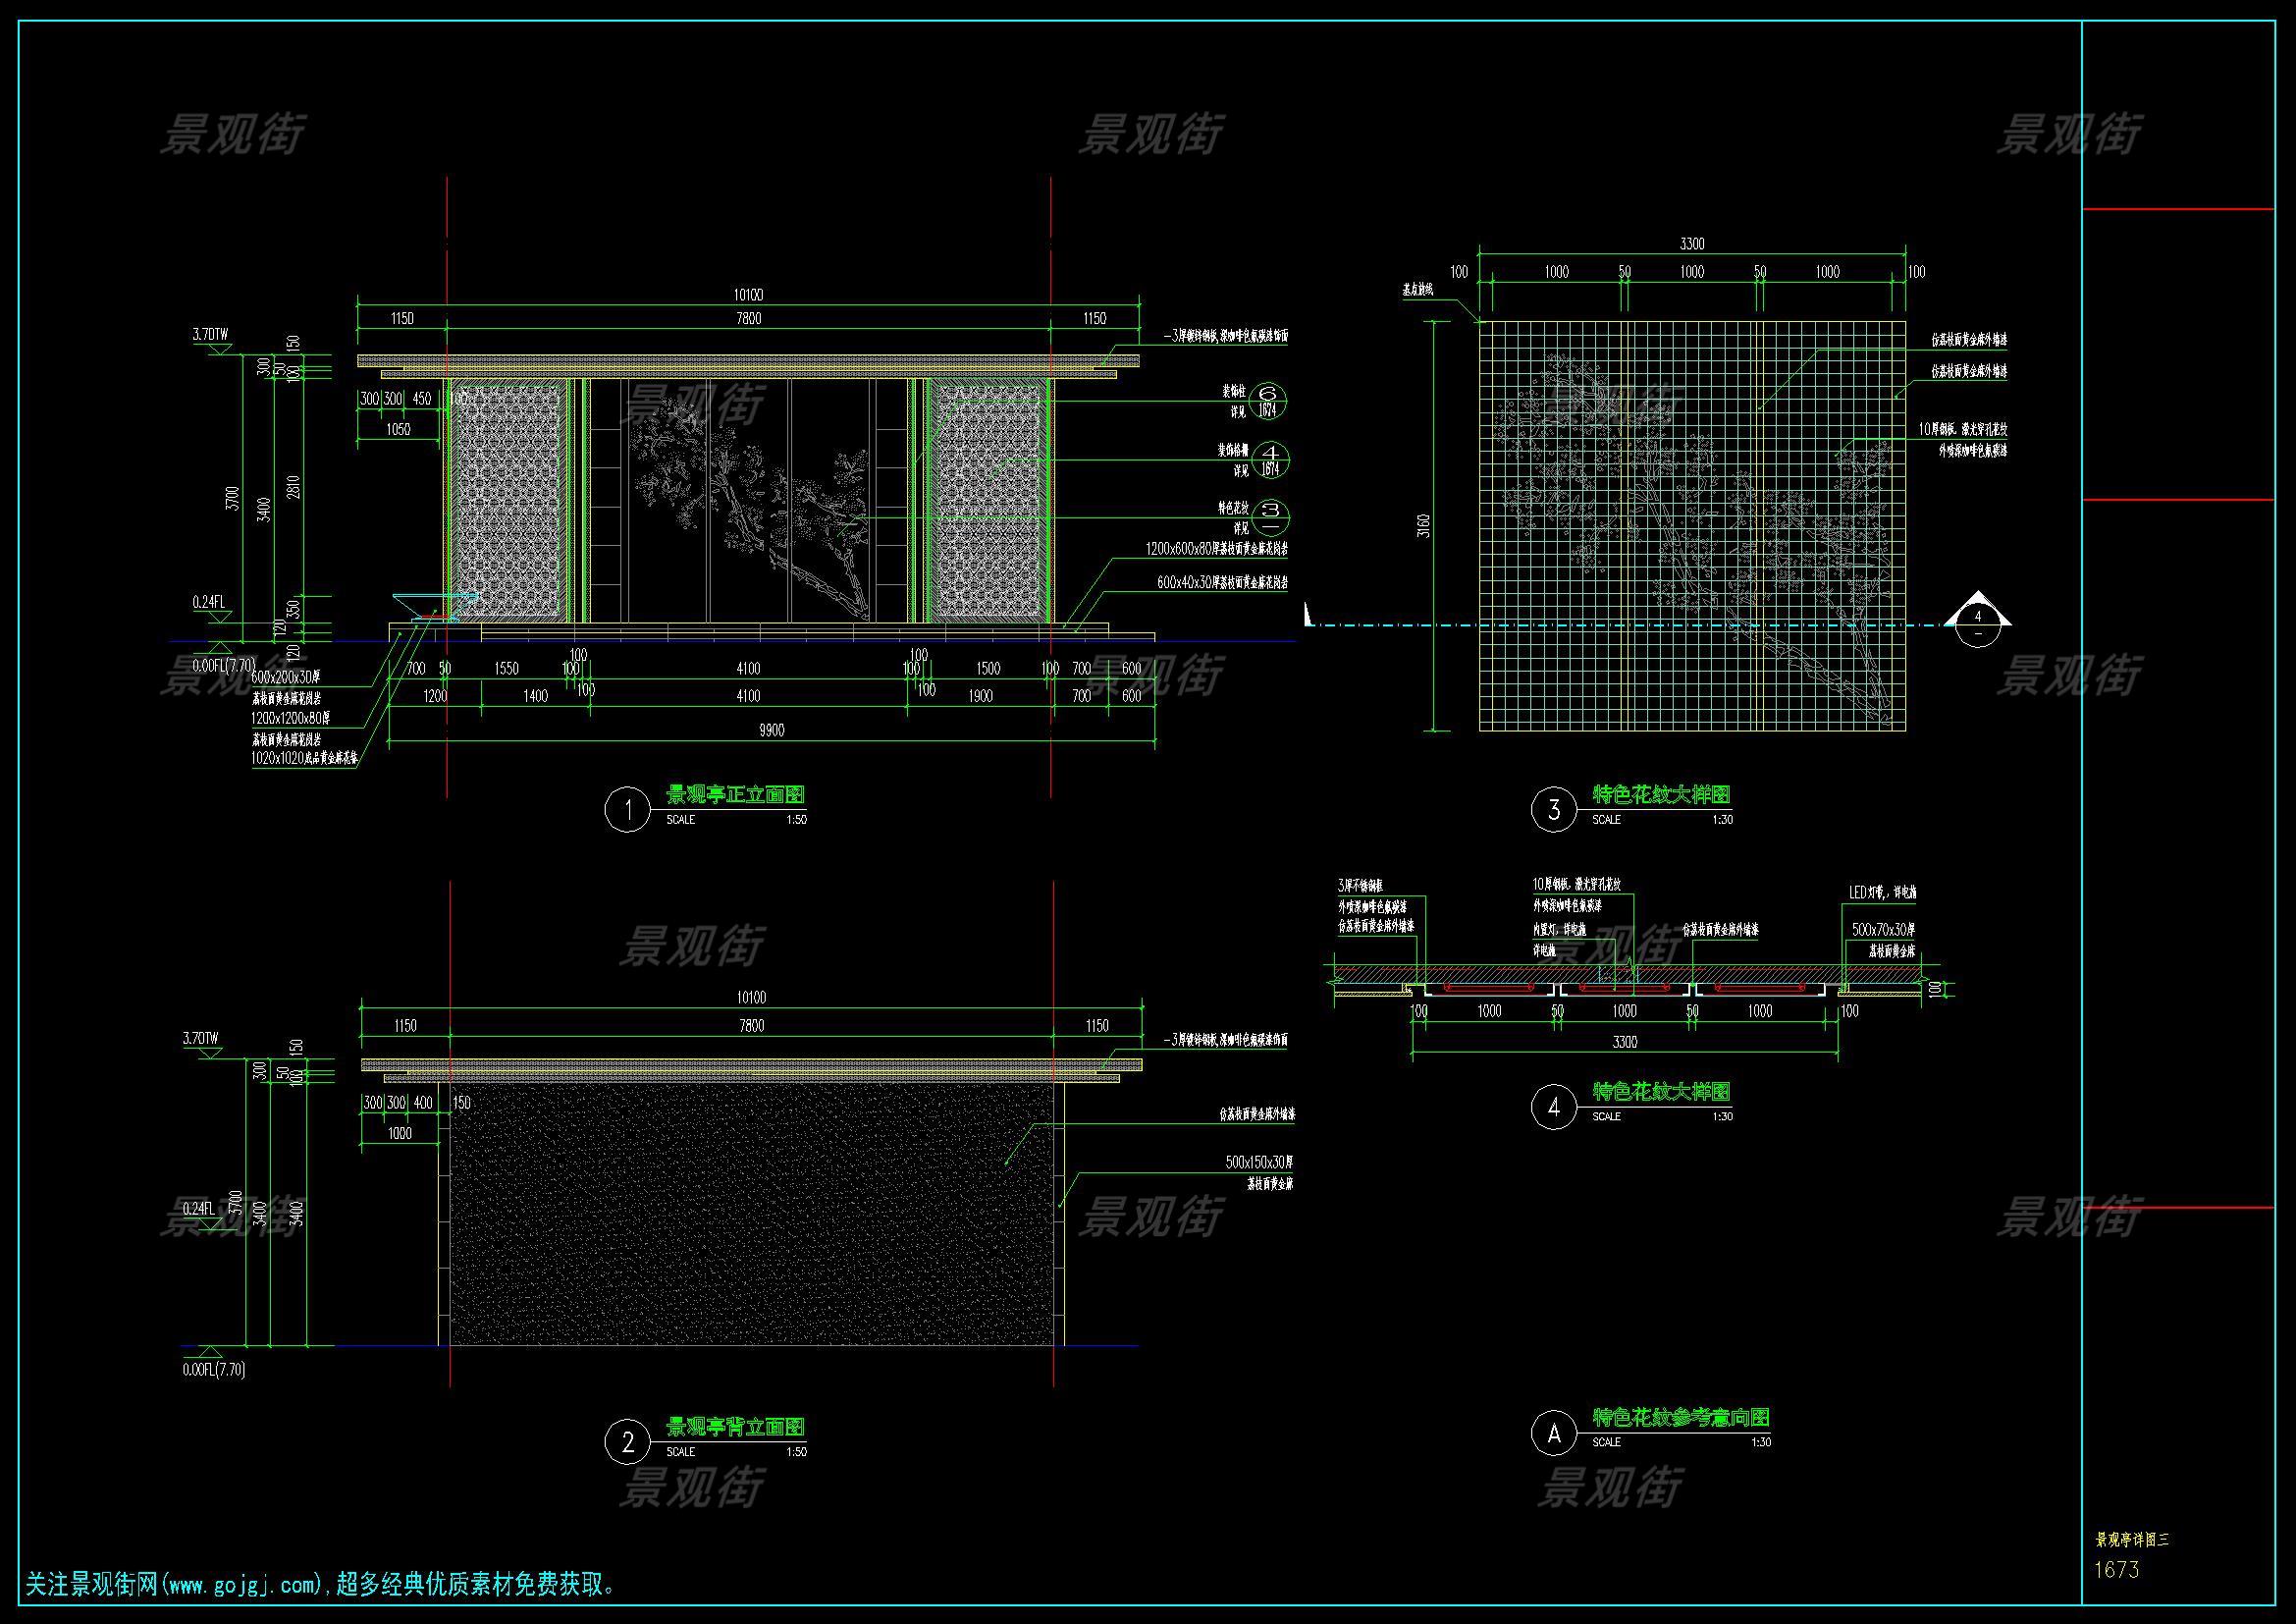Click the 景观亭详图三 sheet name text
2296x1624 pixels.
[2132, 1541]
